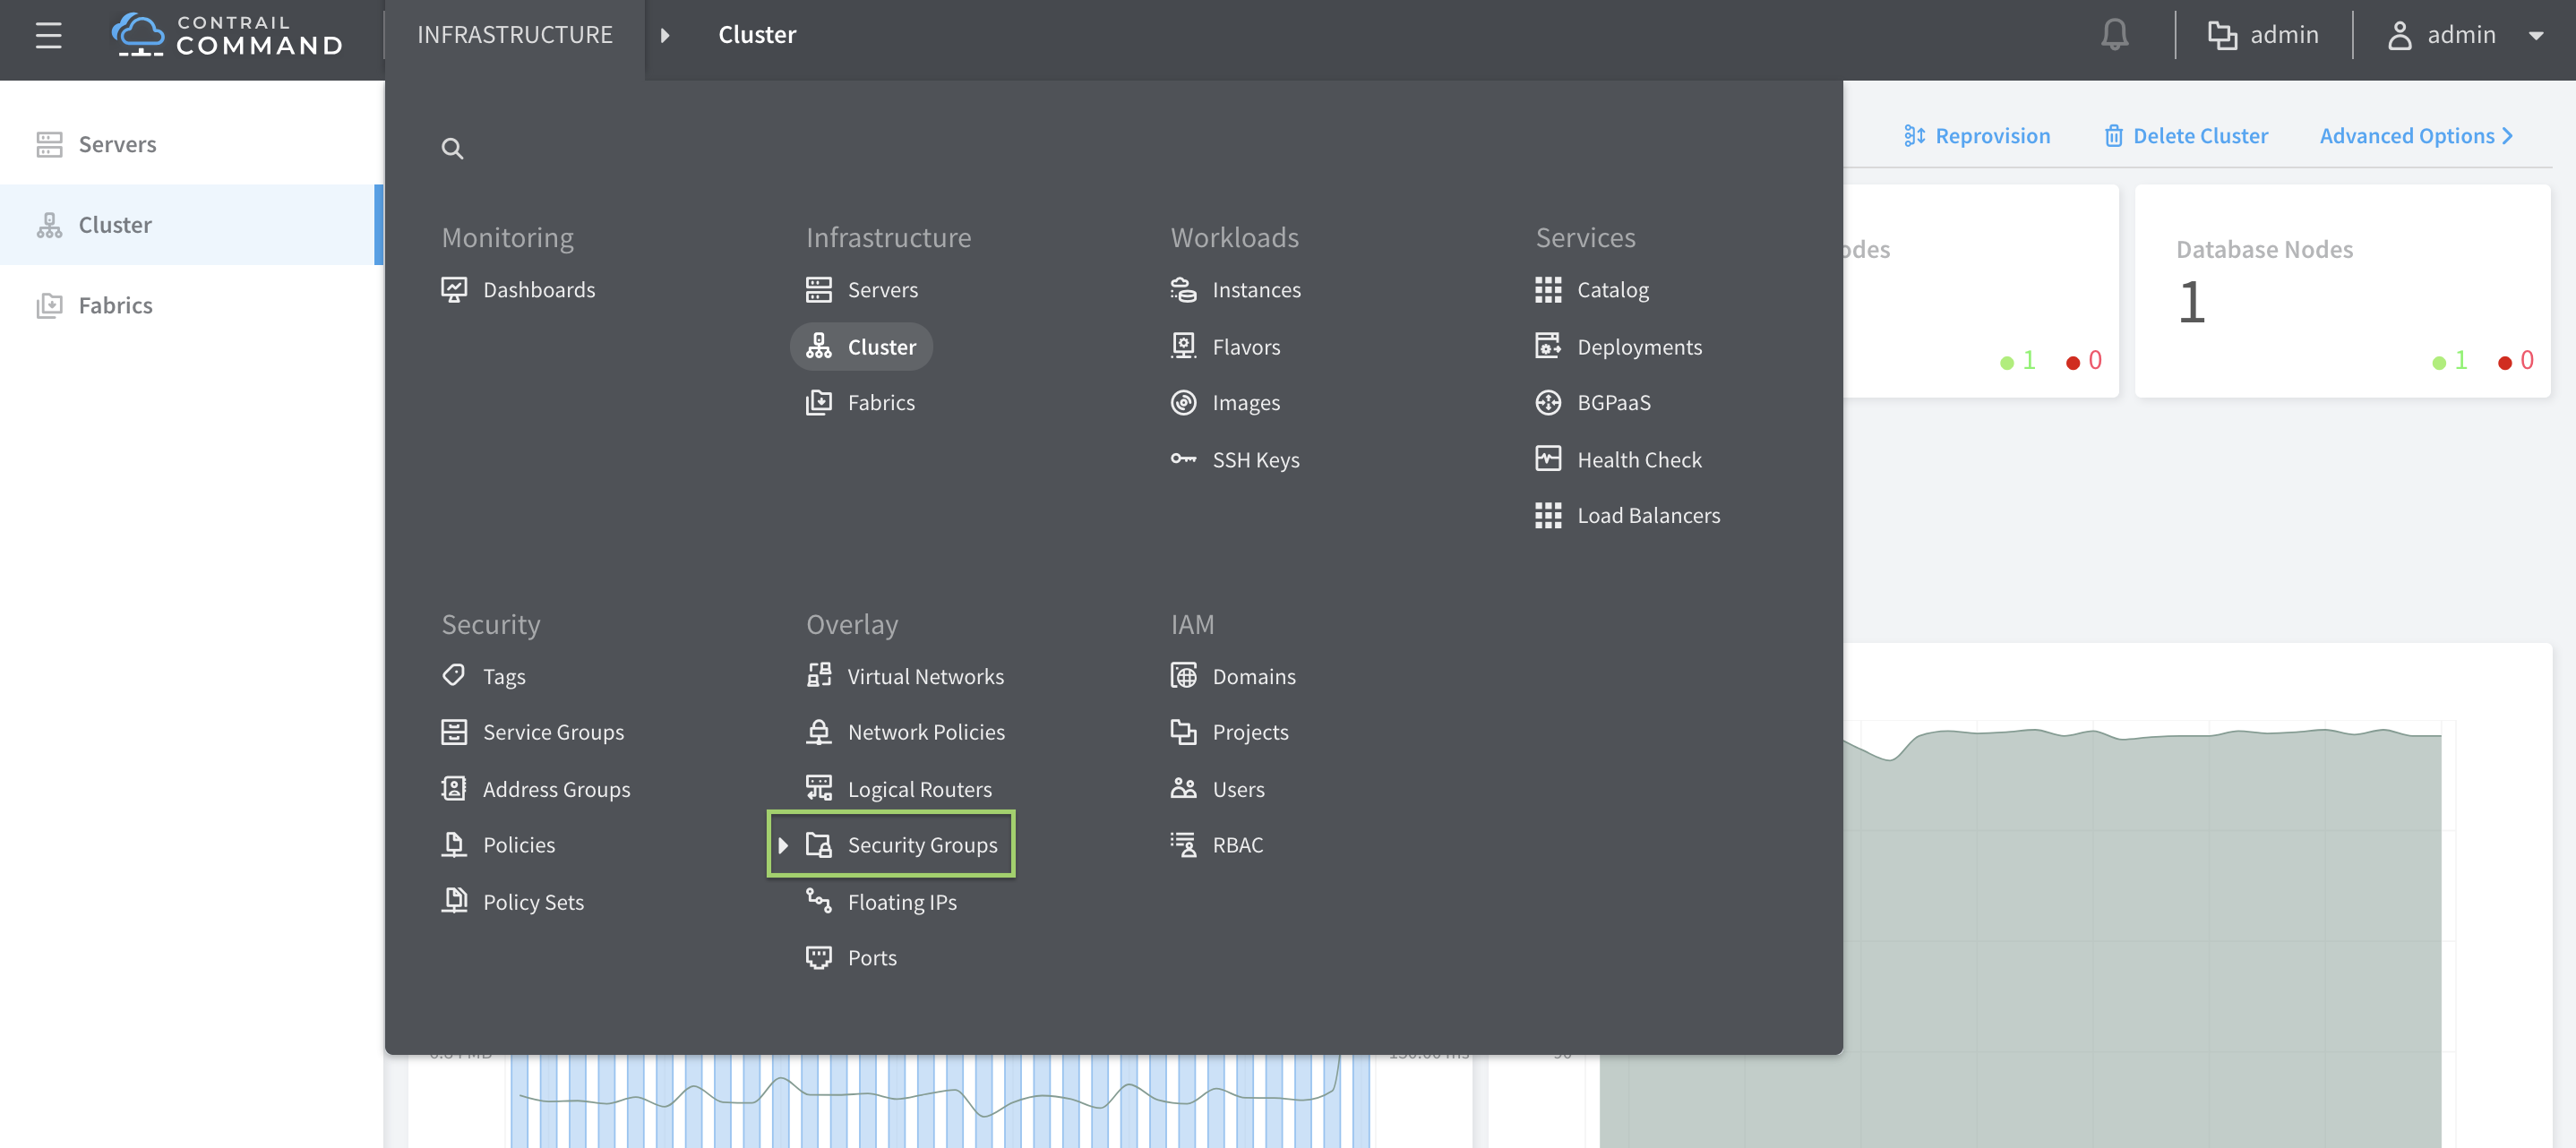Image resolution: width=2576 pixels, height=1148 pixels.
Task: Click the project switcher icon beside admin
Action: click(x=2222, y=35)
